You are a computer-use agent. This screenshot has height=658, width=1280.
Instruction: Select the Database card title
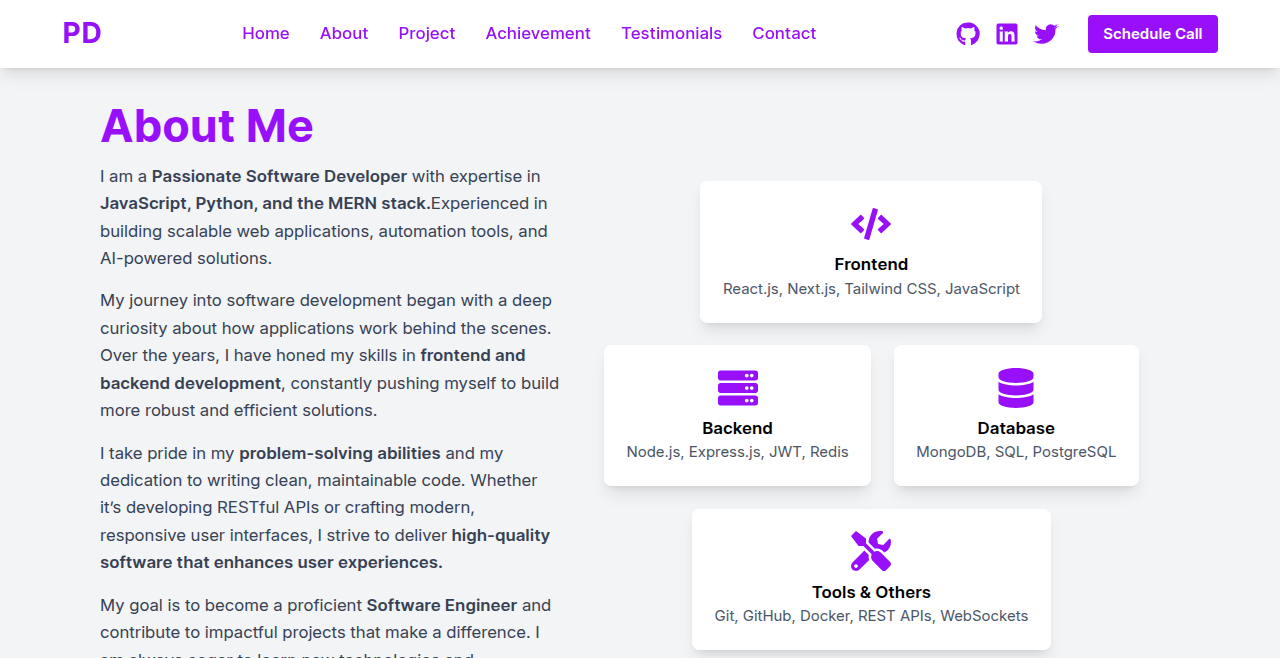click(1016, 428)
